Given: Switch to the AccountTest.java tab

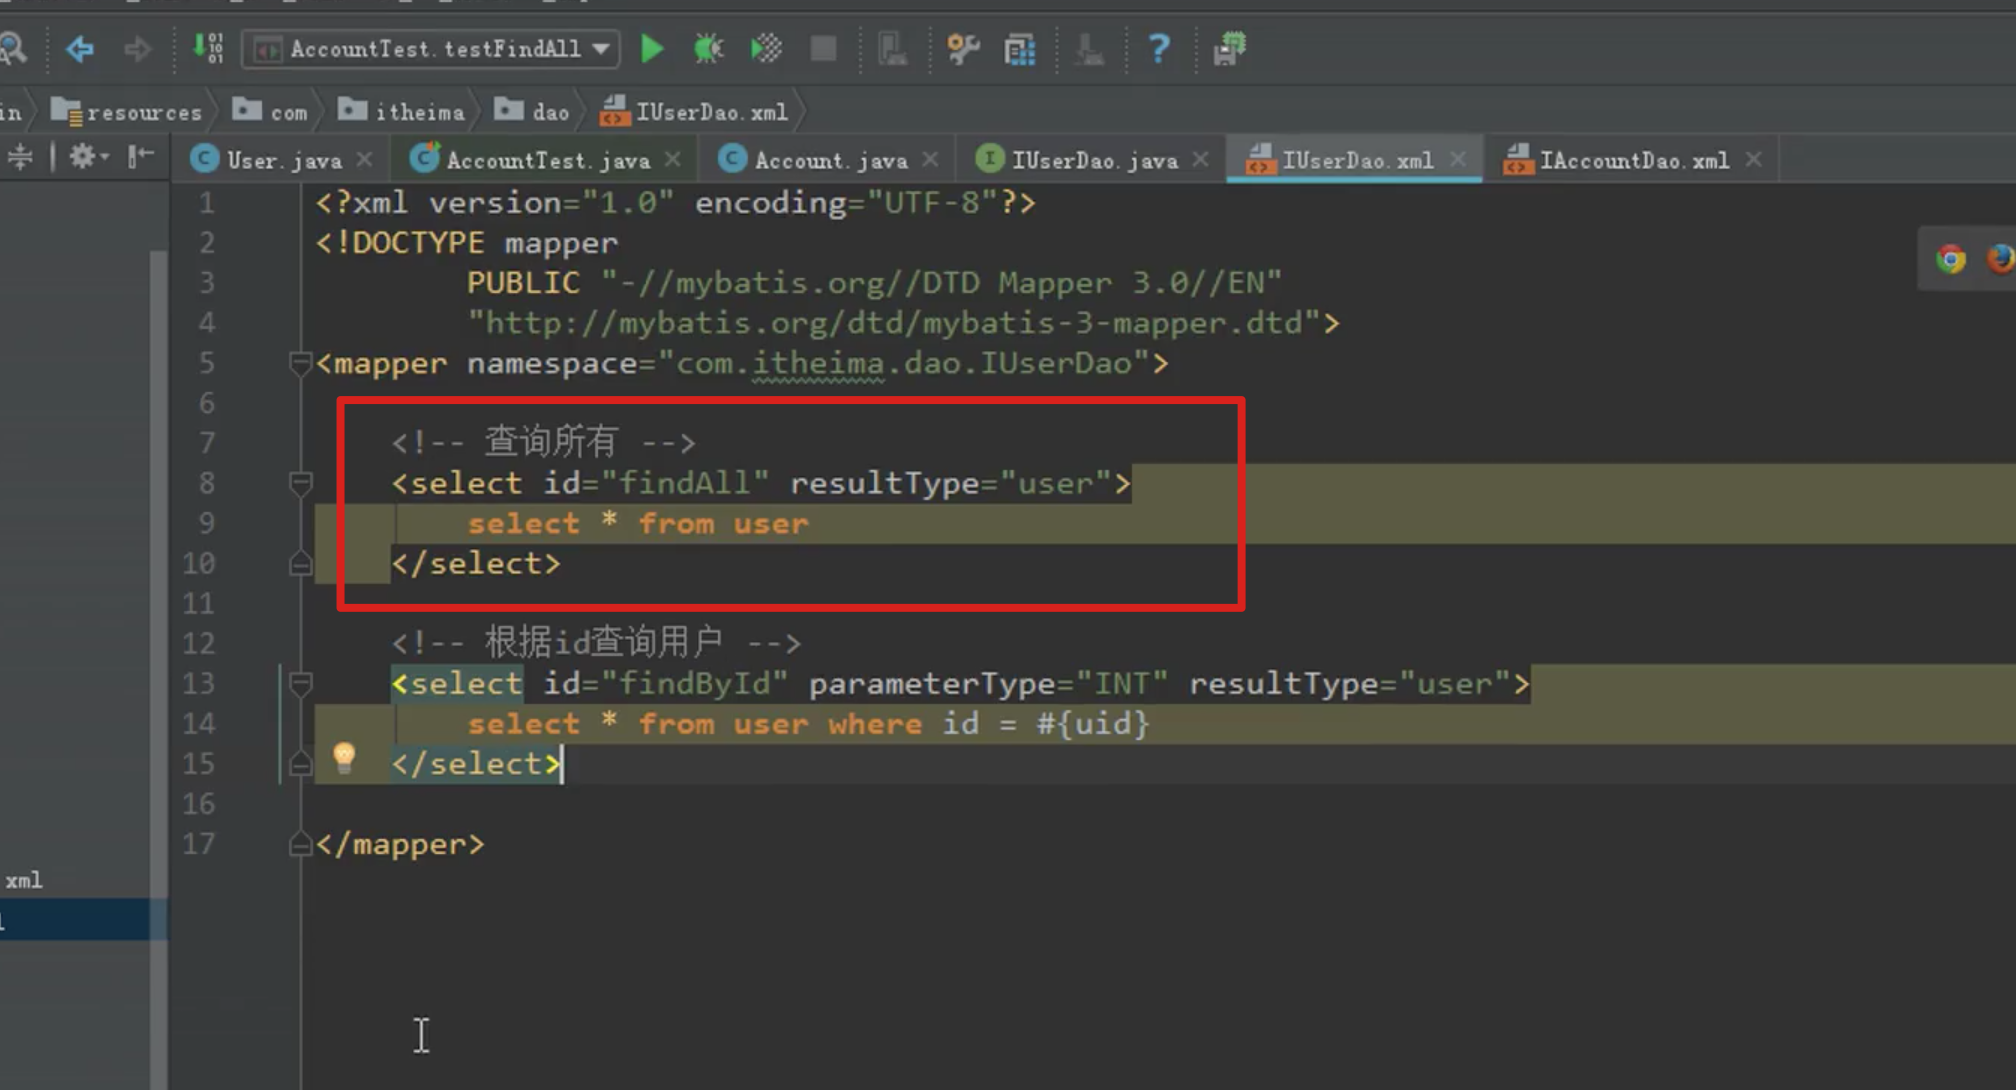Looking at the screenshot, I should pos(546,160).
